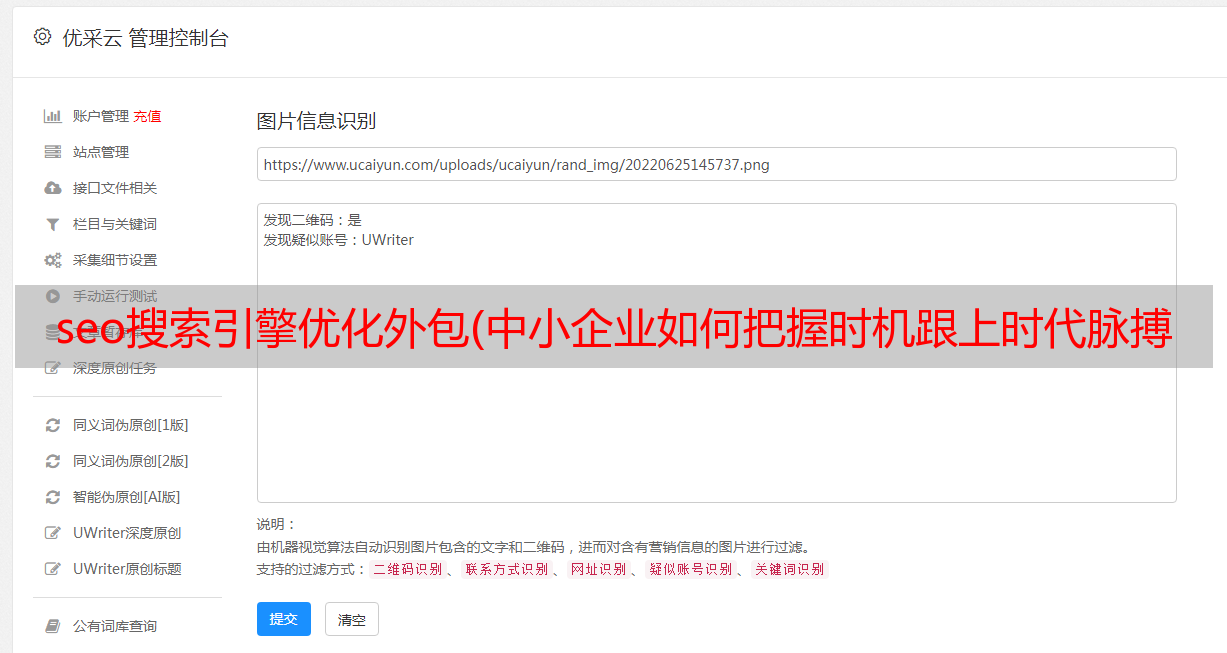The height and width of the screenshot is (653, 1227).
Task: Click the 优采云 管理控制台 title
Action: pos(145,38)
